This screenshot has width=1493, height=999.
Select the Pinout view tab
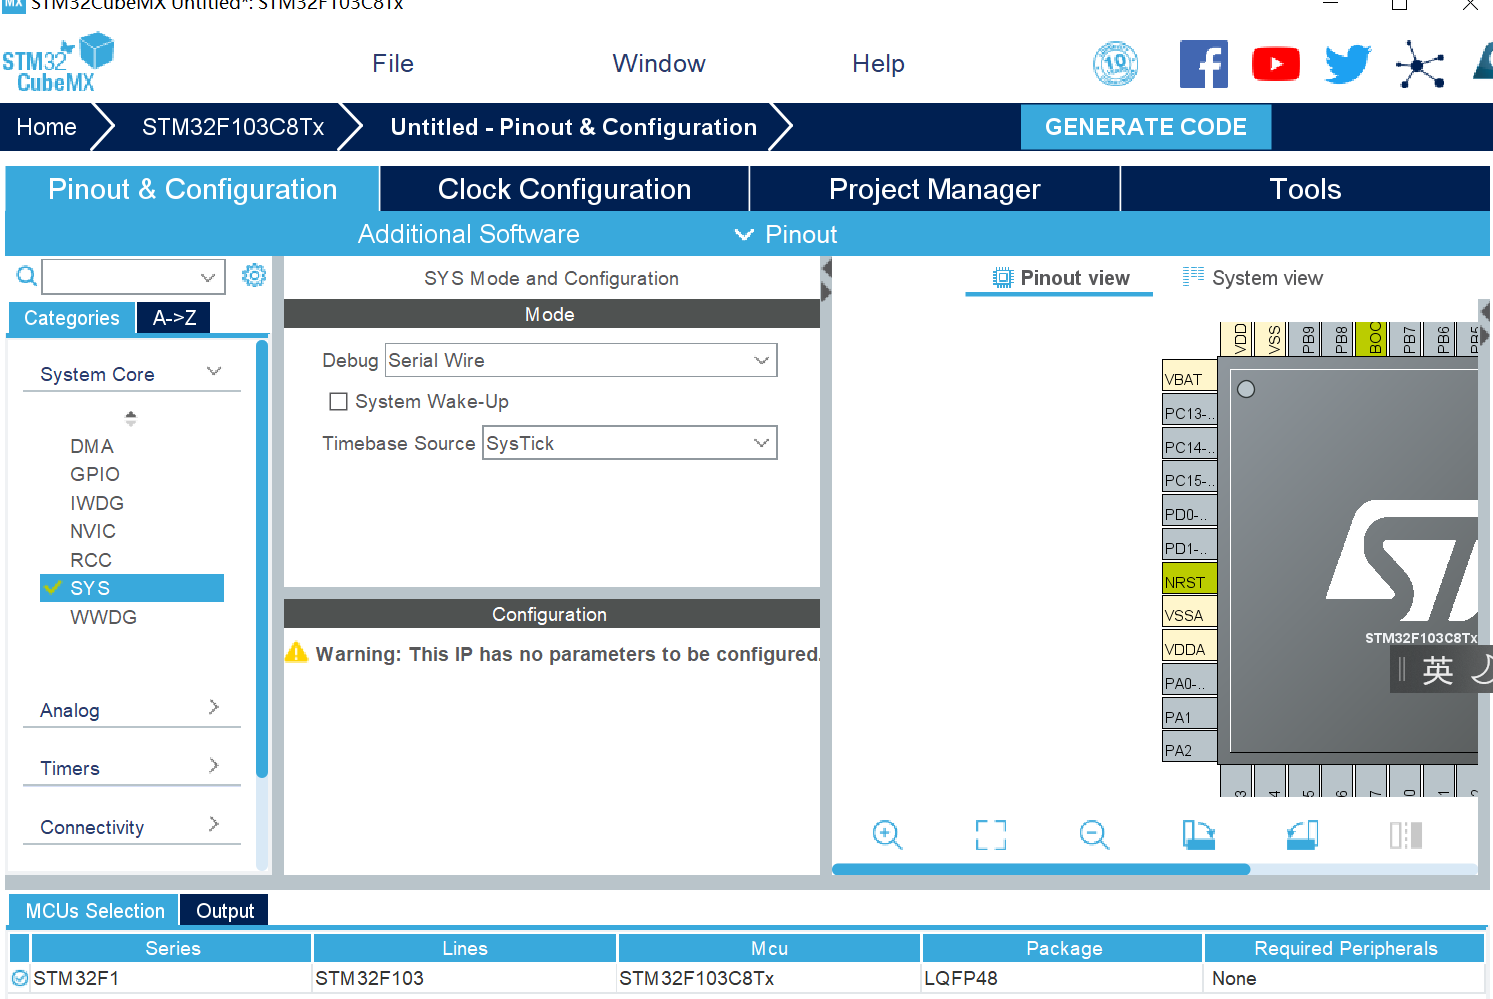(1060, 278)
